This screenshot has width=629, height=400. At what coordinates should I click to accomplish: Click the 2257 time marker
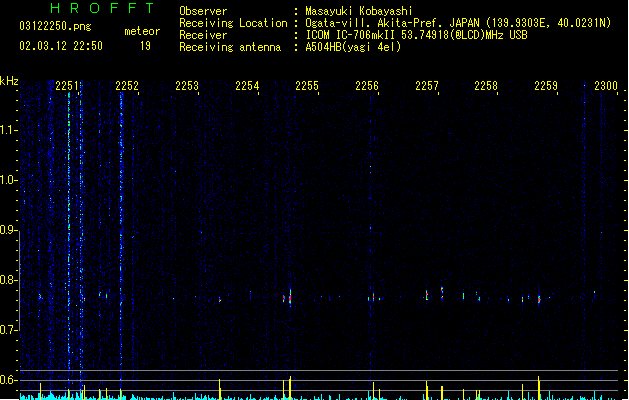(427, 86)
